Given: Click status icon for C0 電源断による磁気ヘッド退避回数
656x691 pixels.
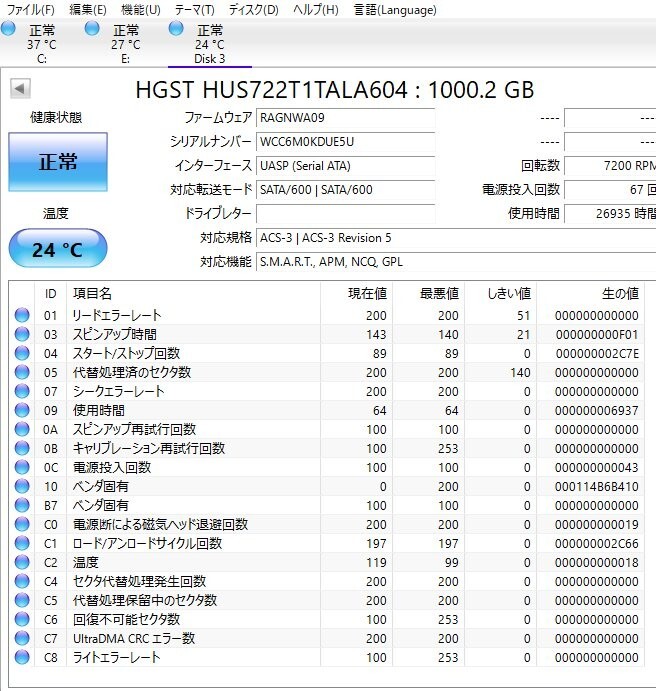Looking at the screenshot, I should [22, 524].
